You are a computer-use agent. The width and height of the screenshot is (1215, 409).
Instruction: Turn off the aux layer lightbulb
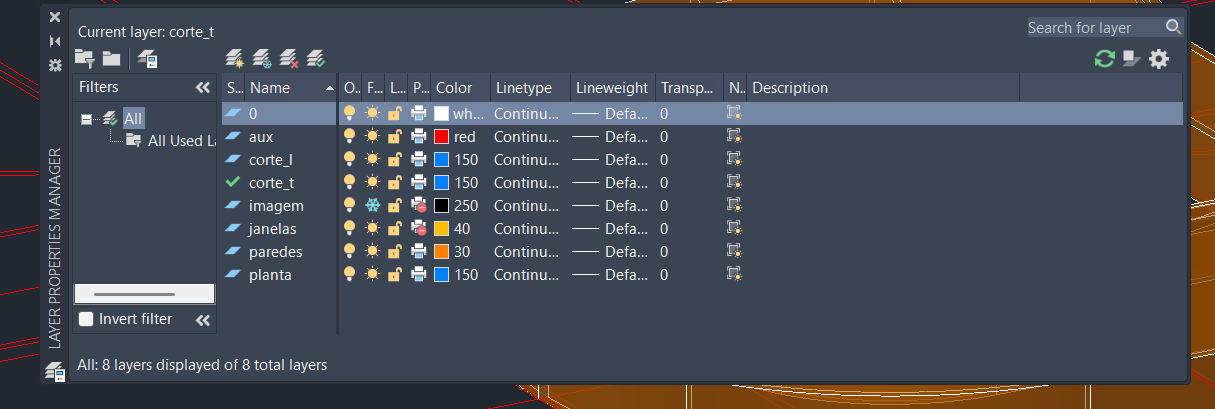click(x=350, y=137)
